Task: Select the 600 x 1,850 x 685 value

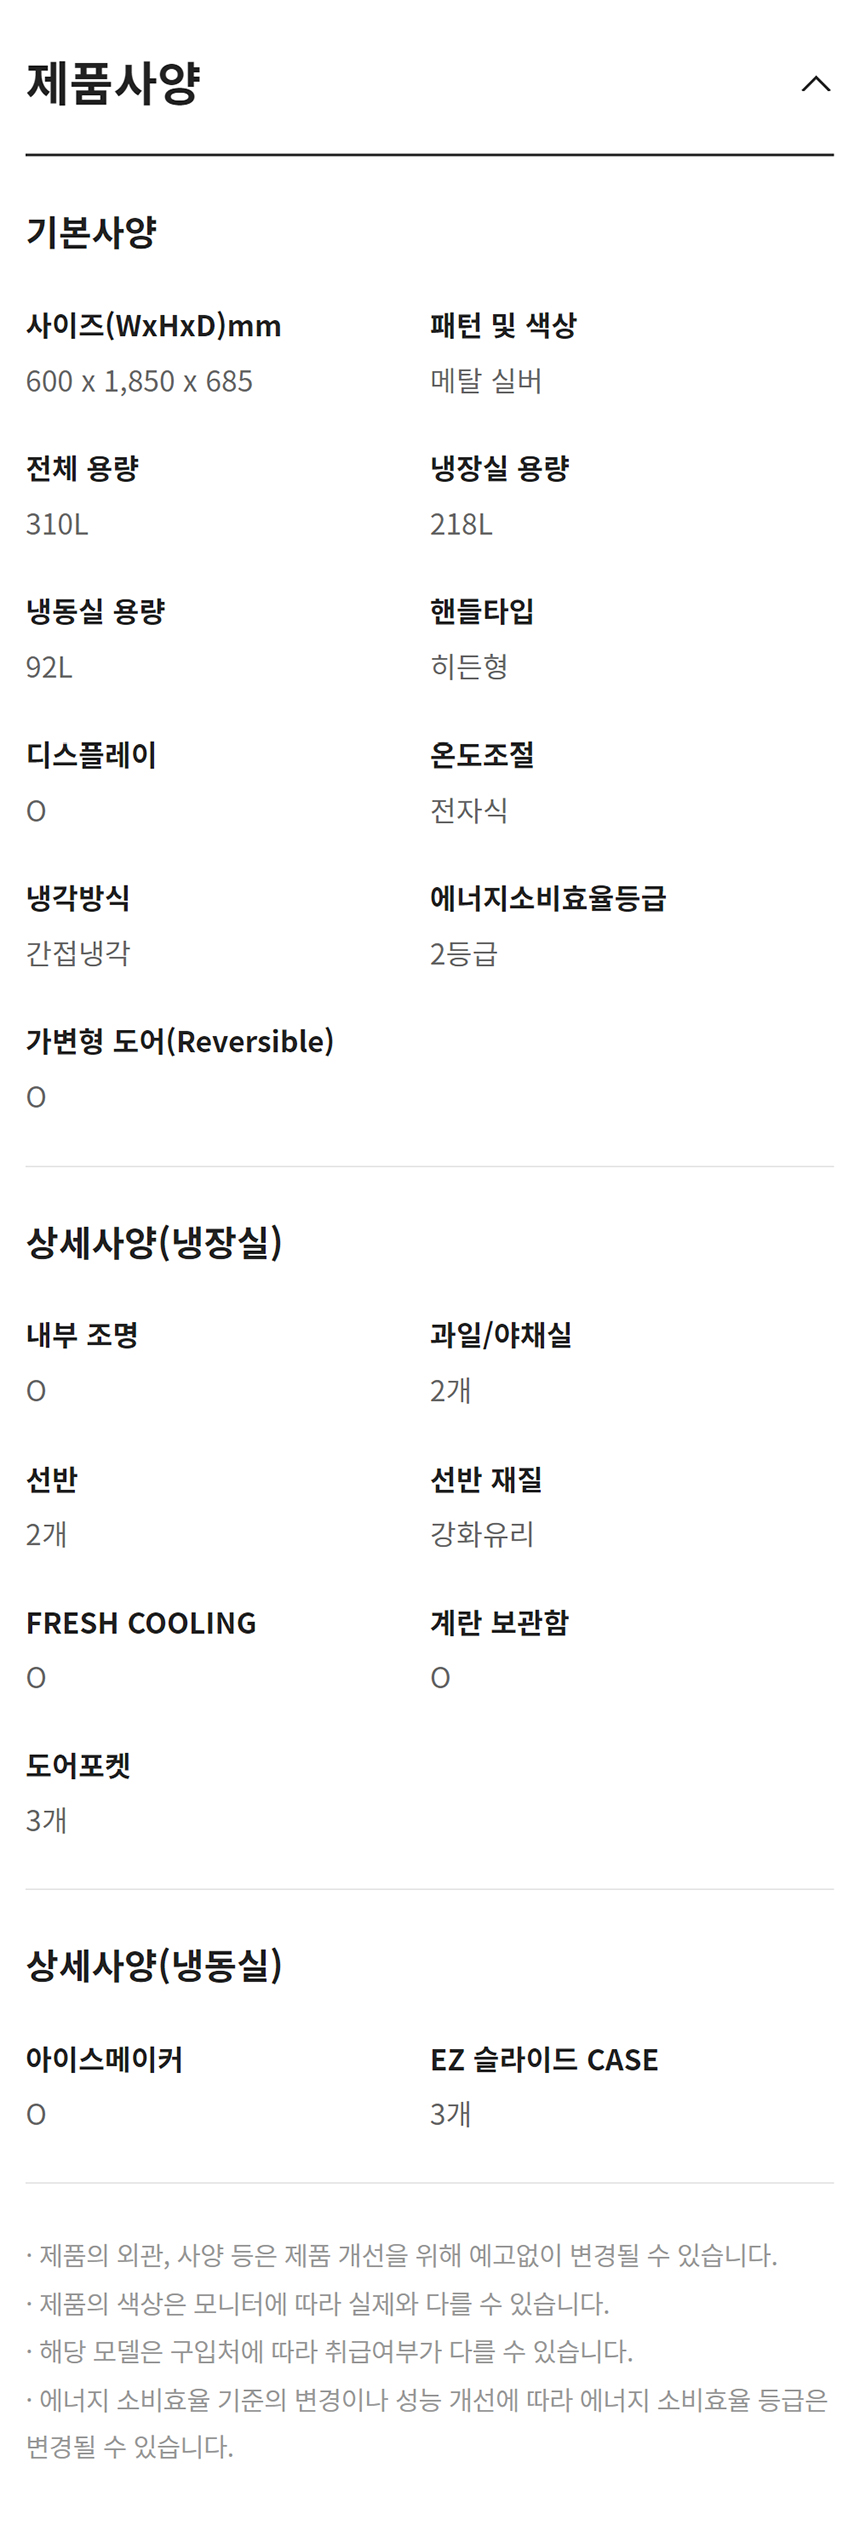Action: [x=139, y=382]
